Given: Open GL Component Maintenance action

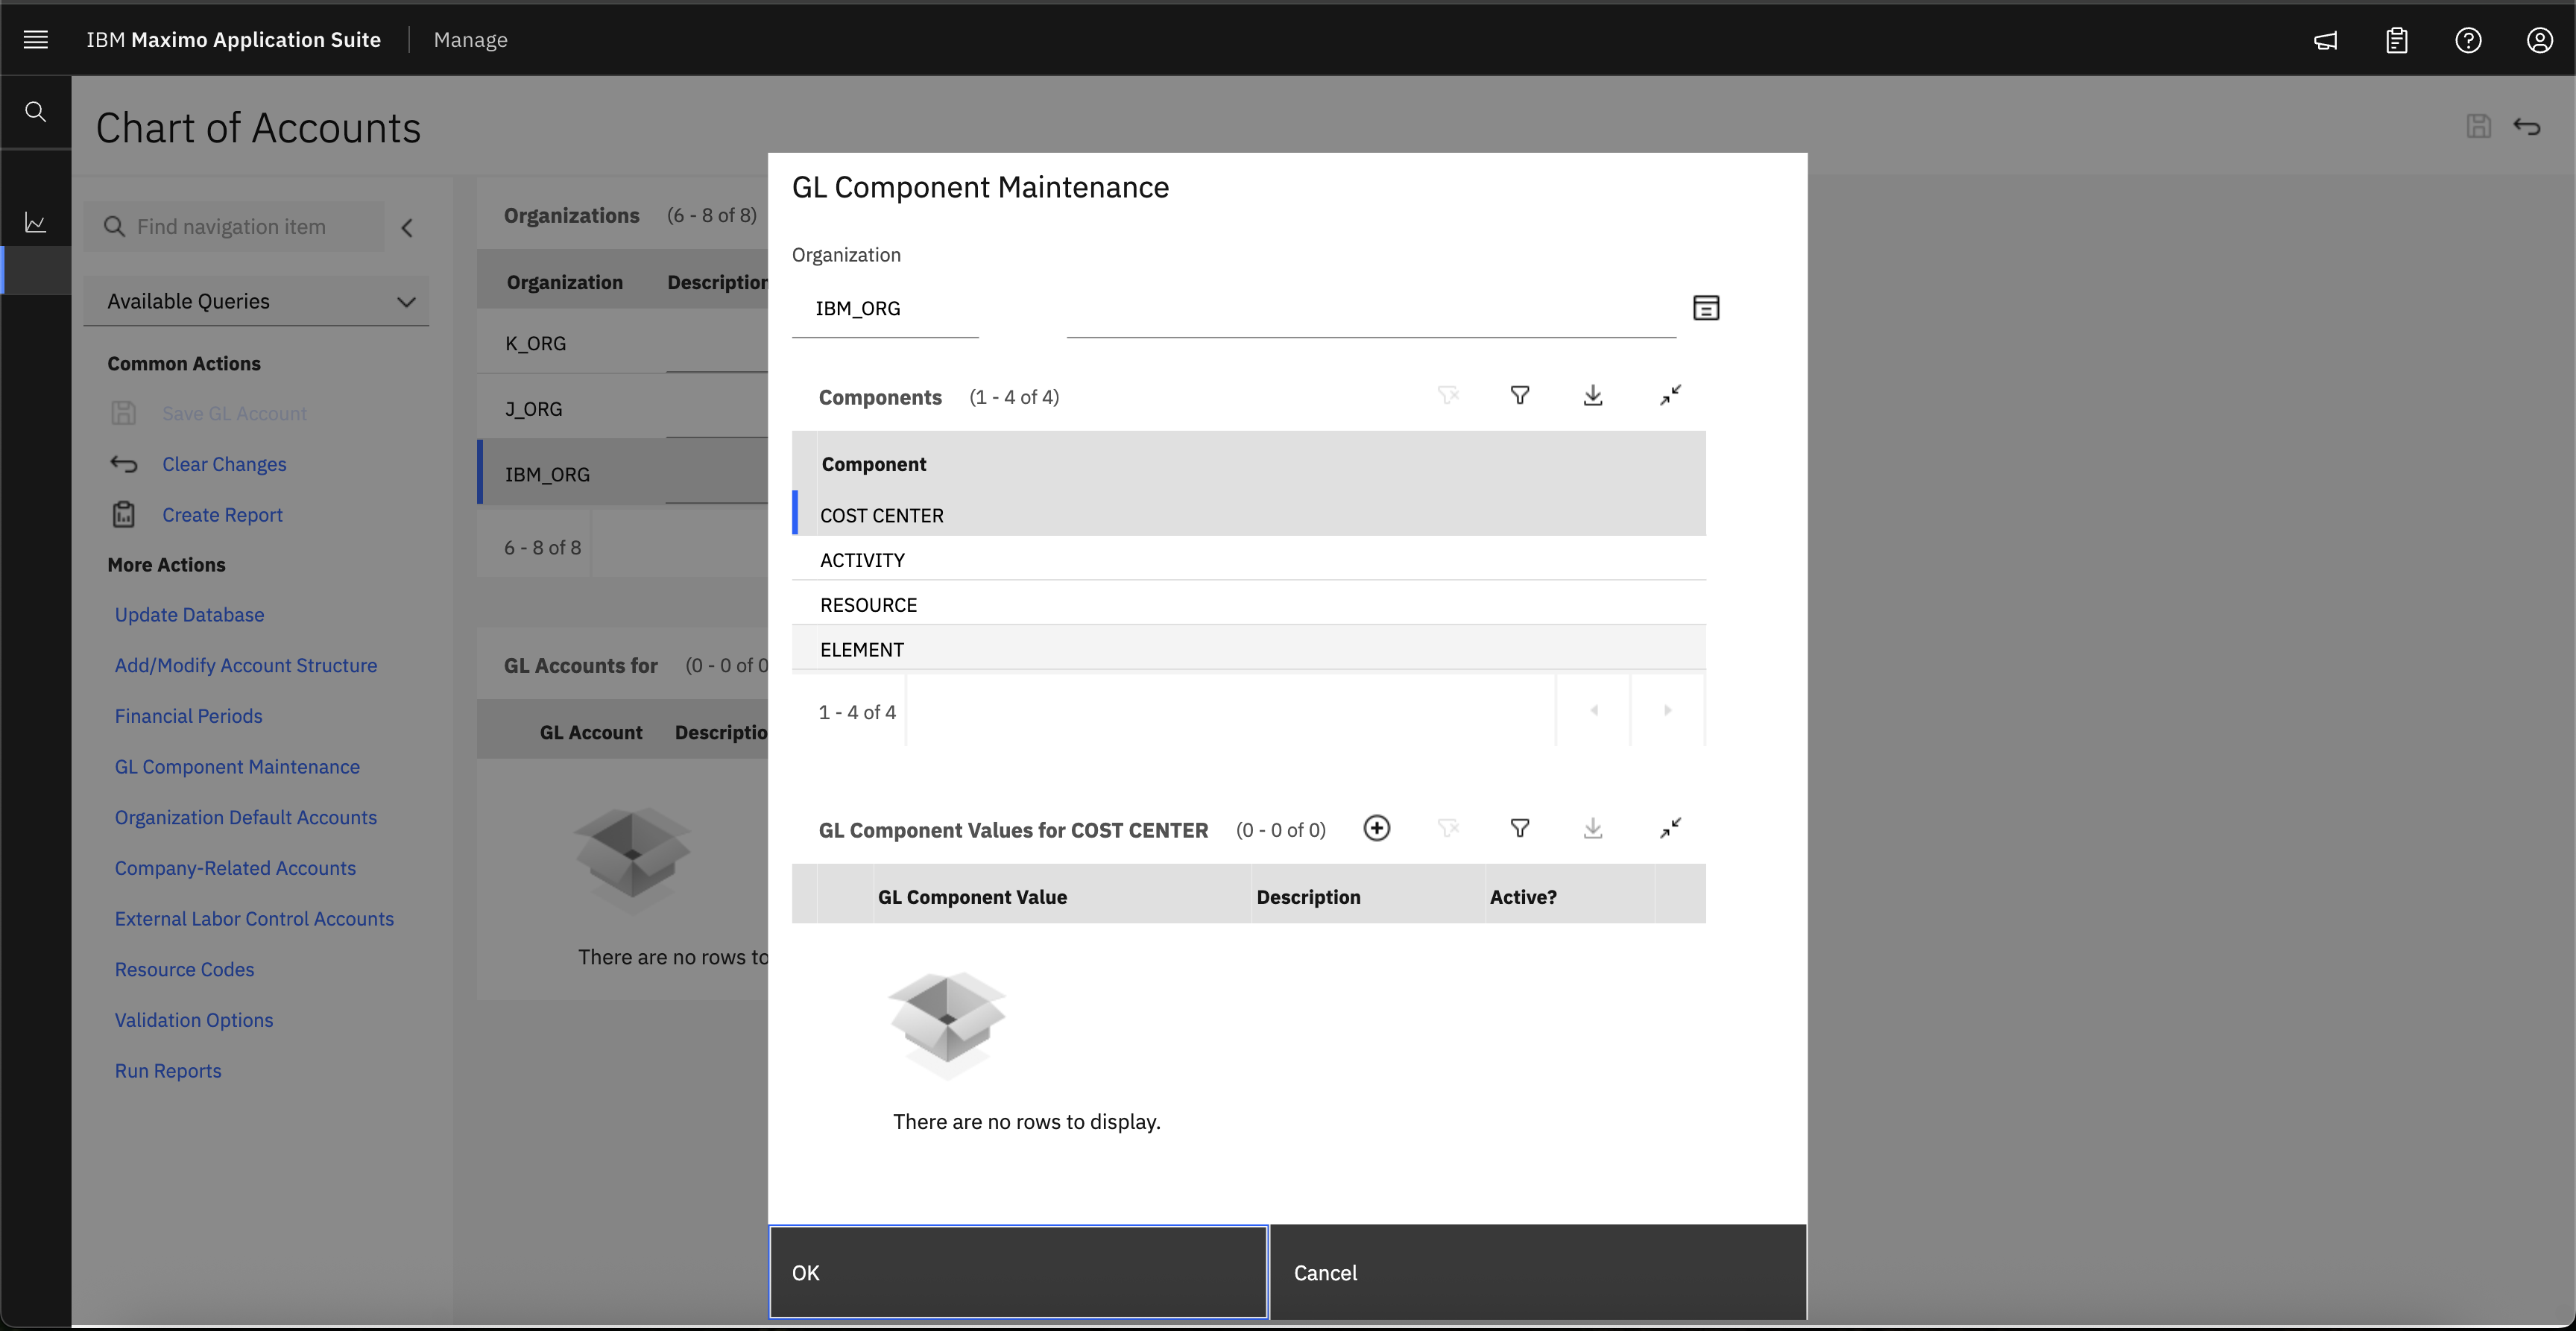Looking at the screenshot, I should 237,767.
